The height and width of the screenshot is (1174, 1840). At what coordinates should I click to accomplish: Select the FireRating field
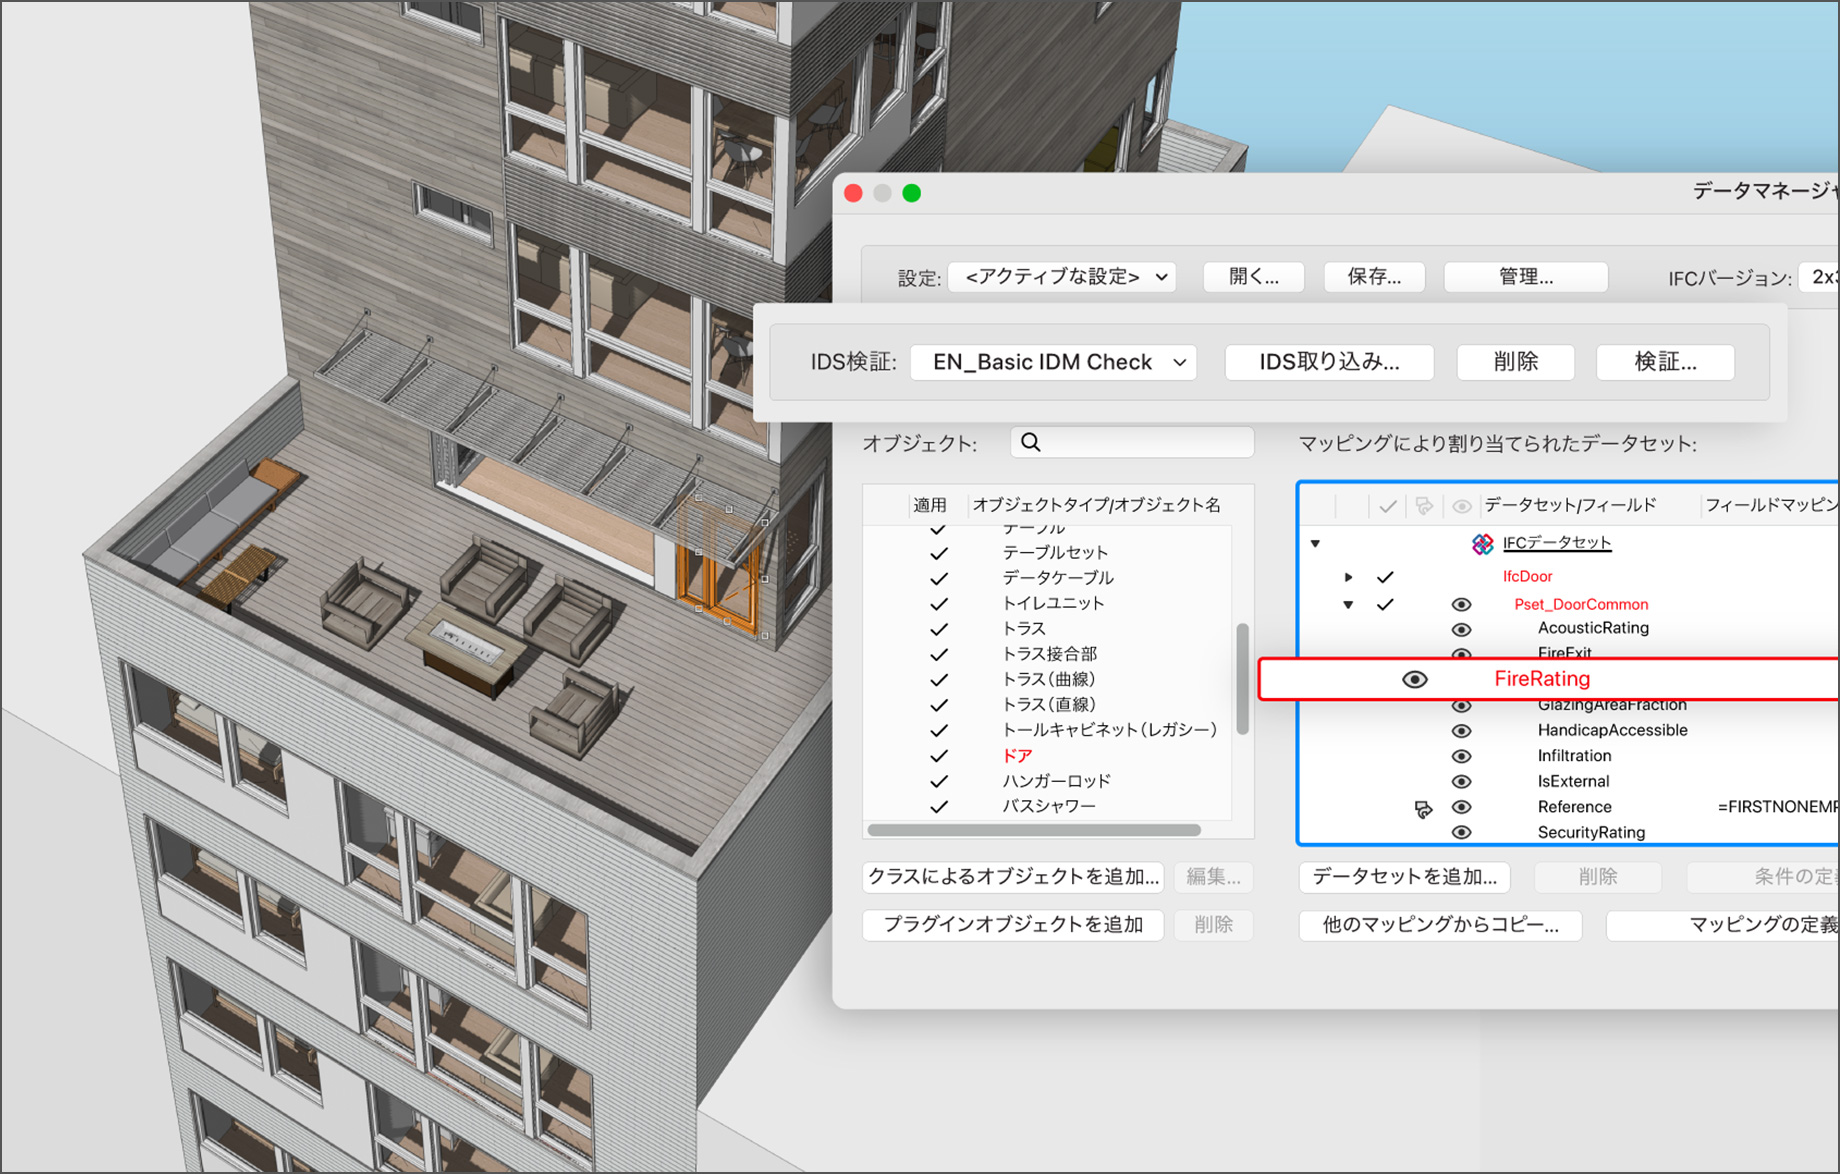tap(1548, 679)
